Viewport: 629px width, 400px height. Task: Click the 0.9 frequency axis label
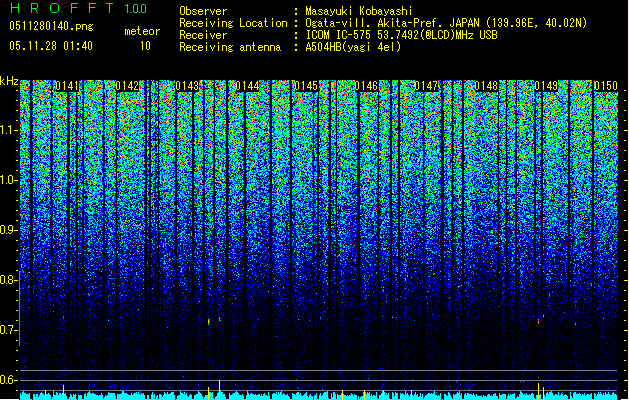coord(9,230)
